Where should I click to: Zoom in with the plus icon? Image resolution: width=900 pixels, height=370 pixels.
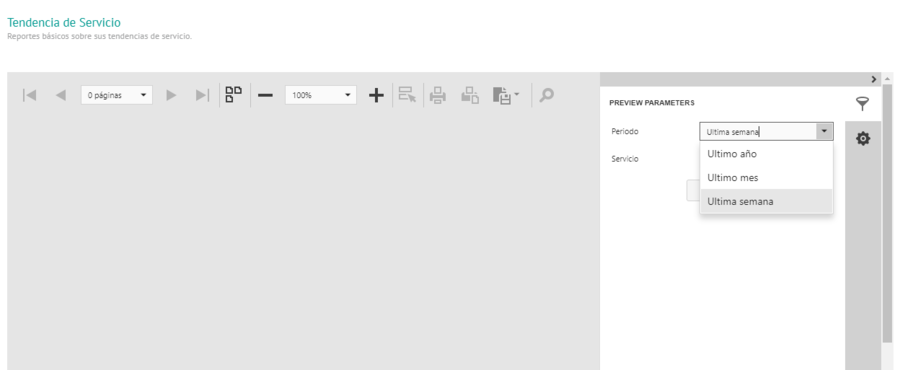coord(376,95)
